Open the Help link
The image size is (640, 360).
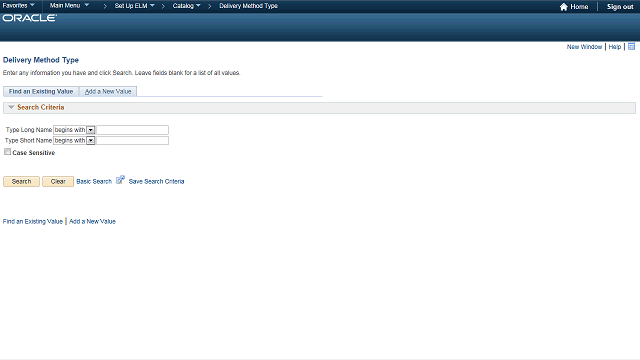point(615,47)
